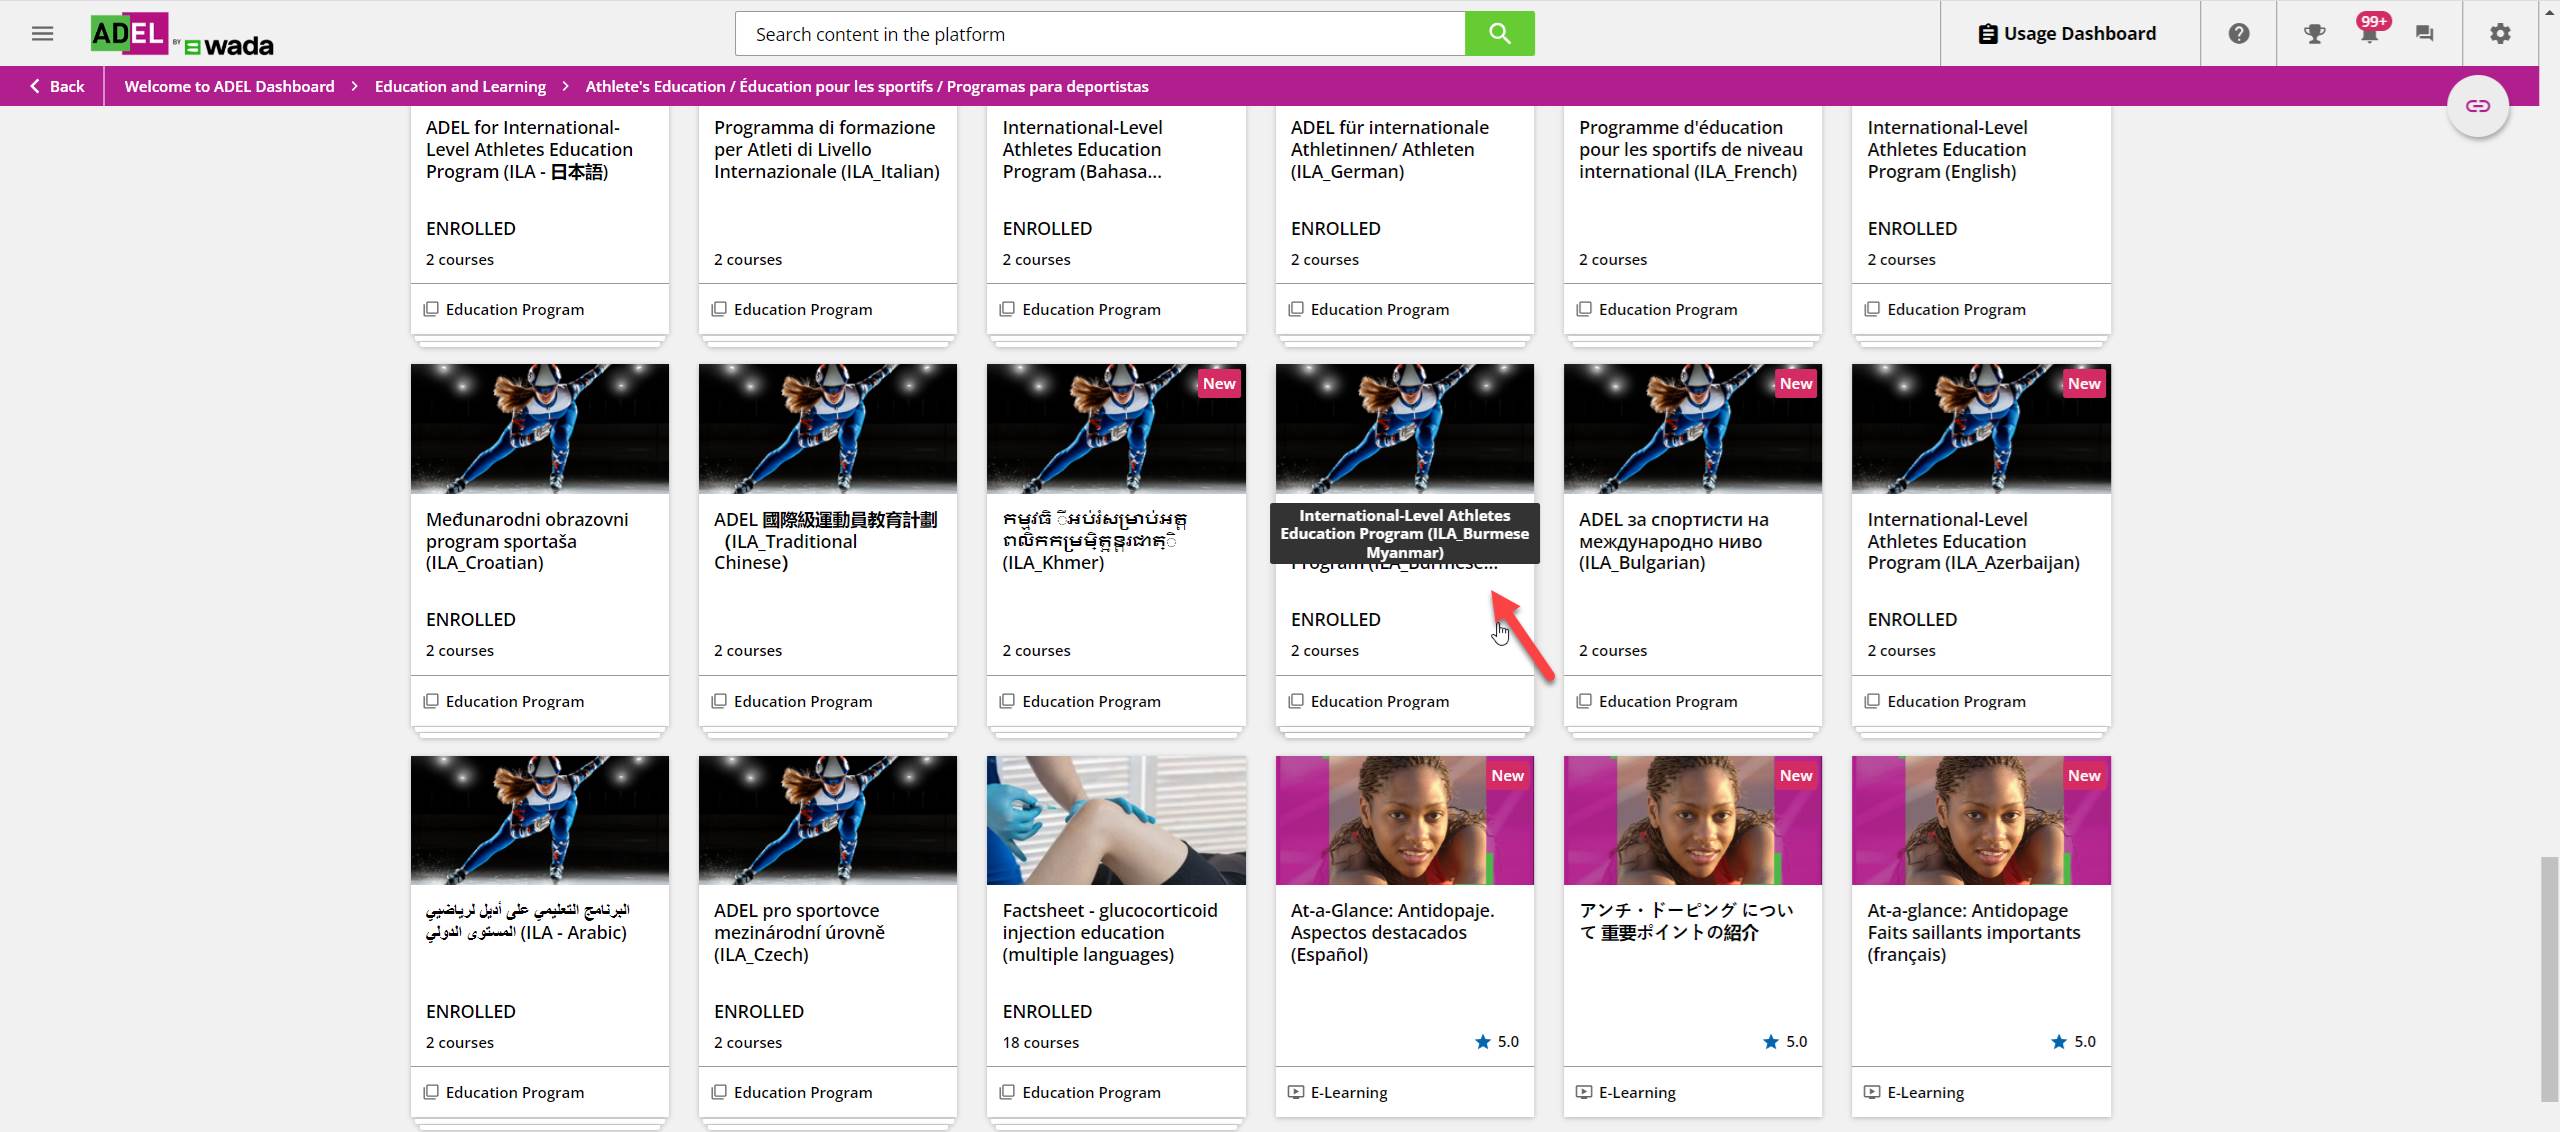Click the Education Program icon on ILA_Khmer card
Viewport: 2560px width, 1132px height.
pyautogui.click(x=1007, y=701)
